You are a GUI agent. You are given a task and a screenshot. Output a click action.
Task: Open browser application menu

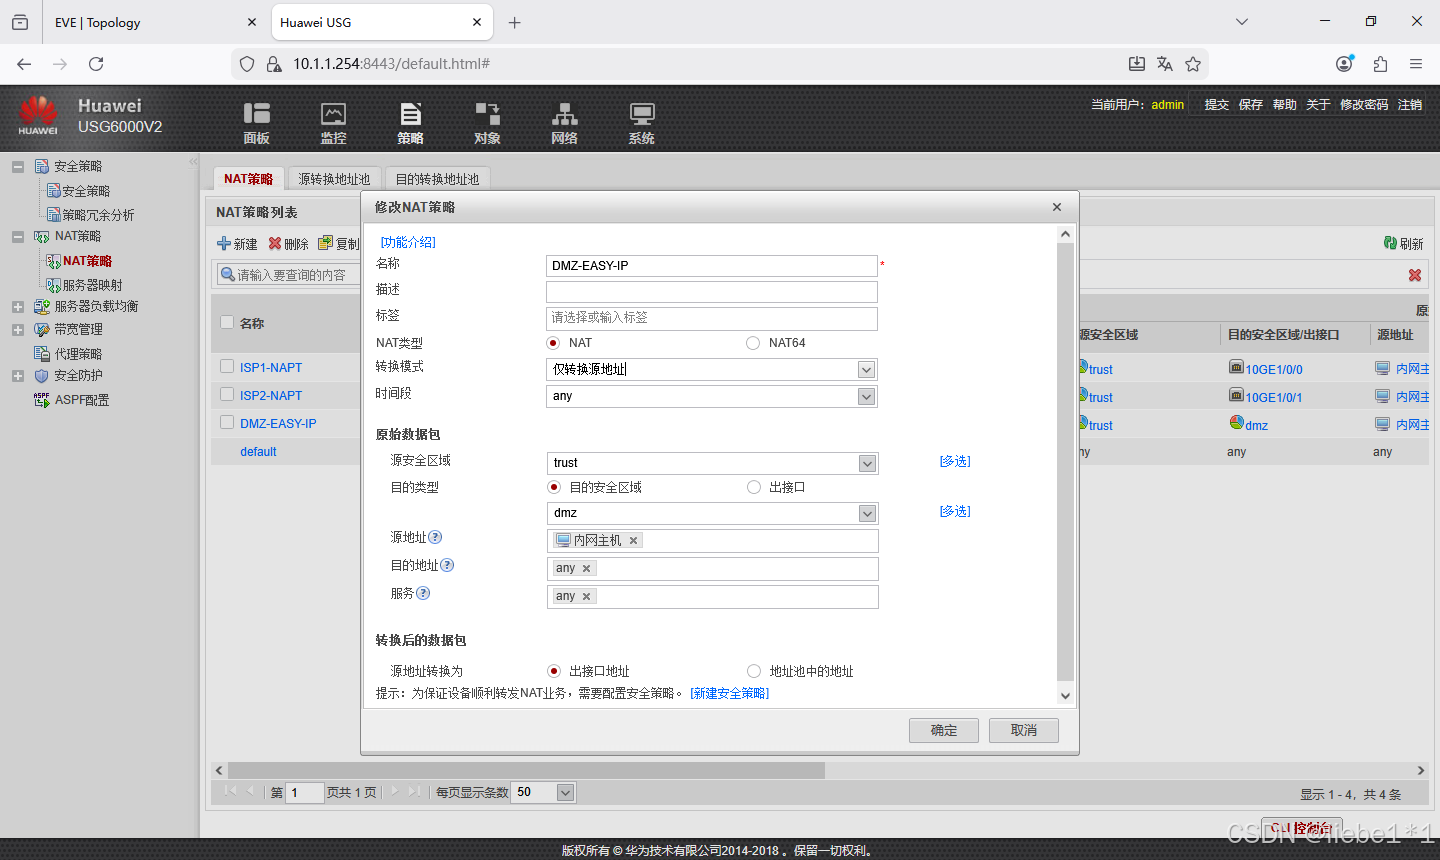(1416, 64)
